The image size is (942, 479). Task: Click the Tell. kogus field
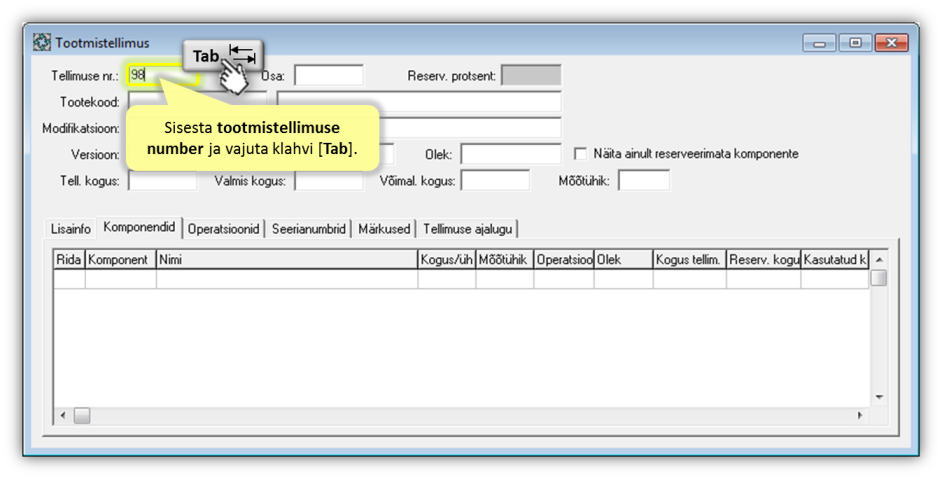coord(162,180)
